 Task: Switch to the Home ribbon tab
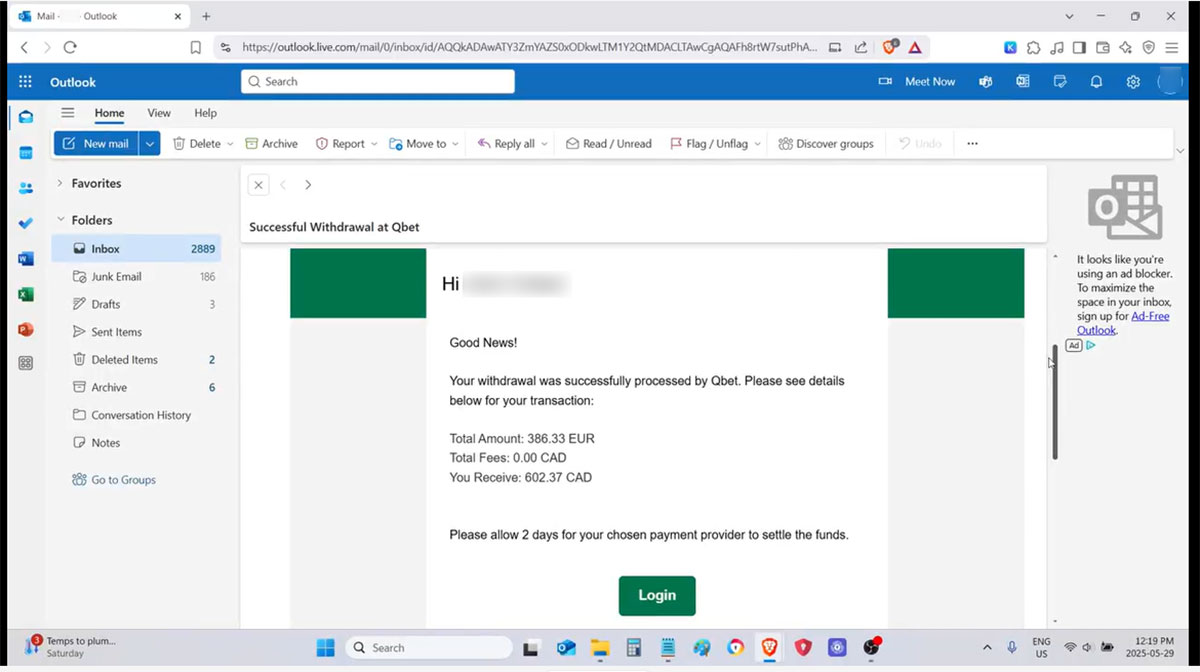pos(109,113)
